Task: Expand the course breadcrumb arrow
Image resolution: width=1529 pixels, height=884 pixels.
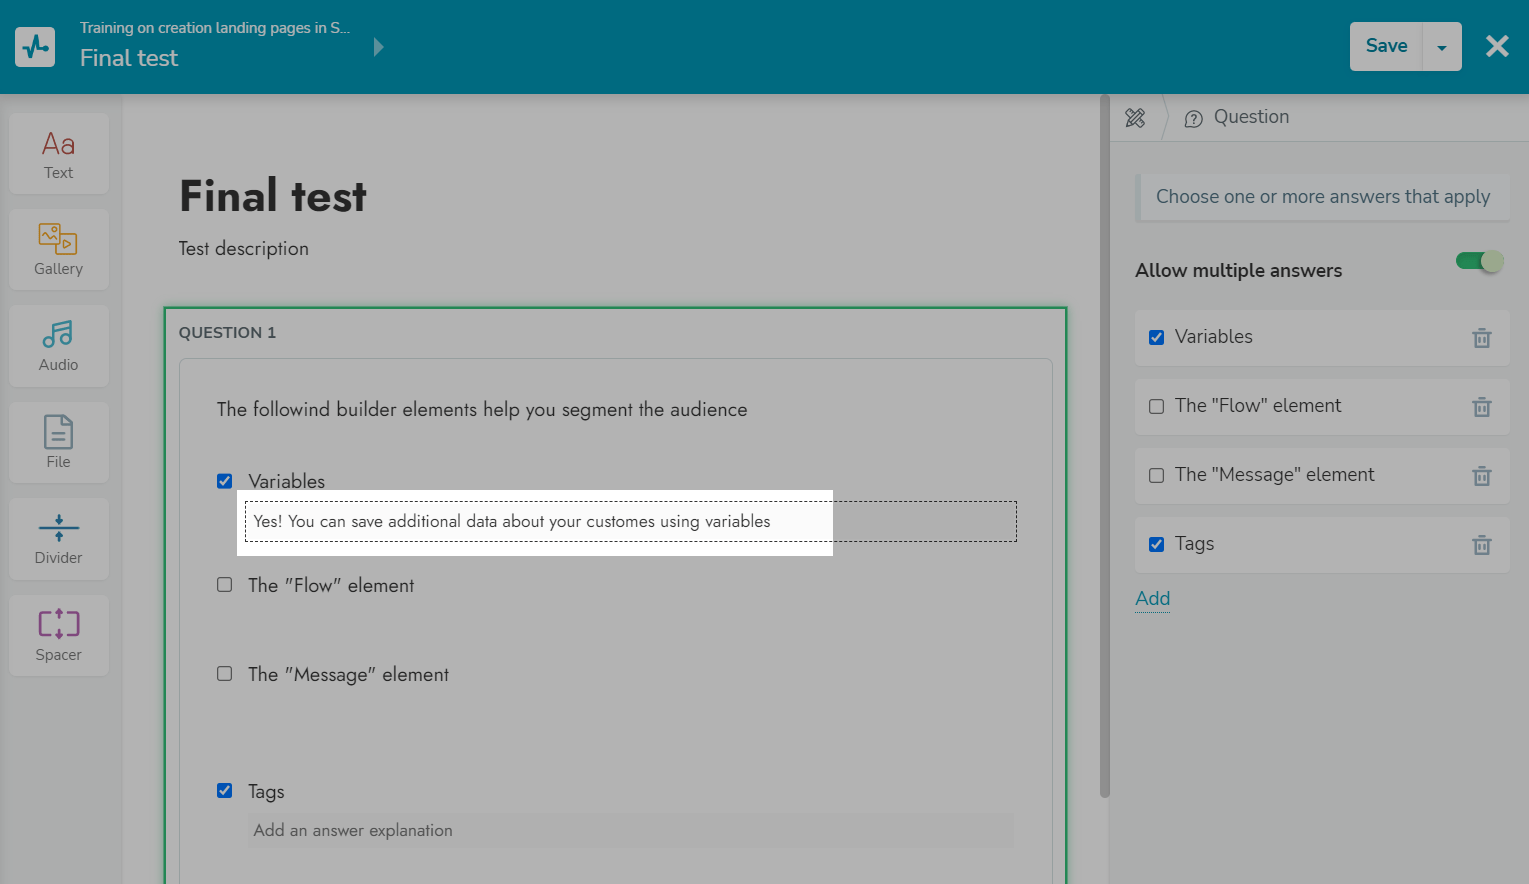Action: coord(378,47)
